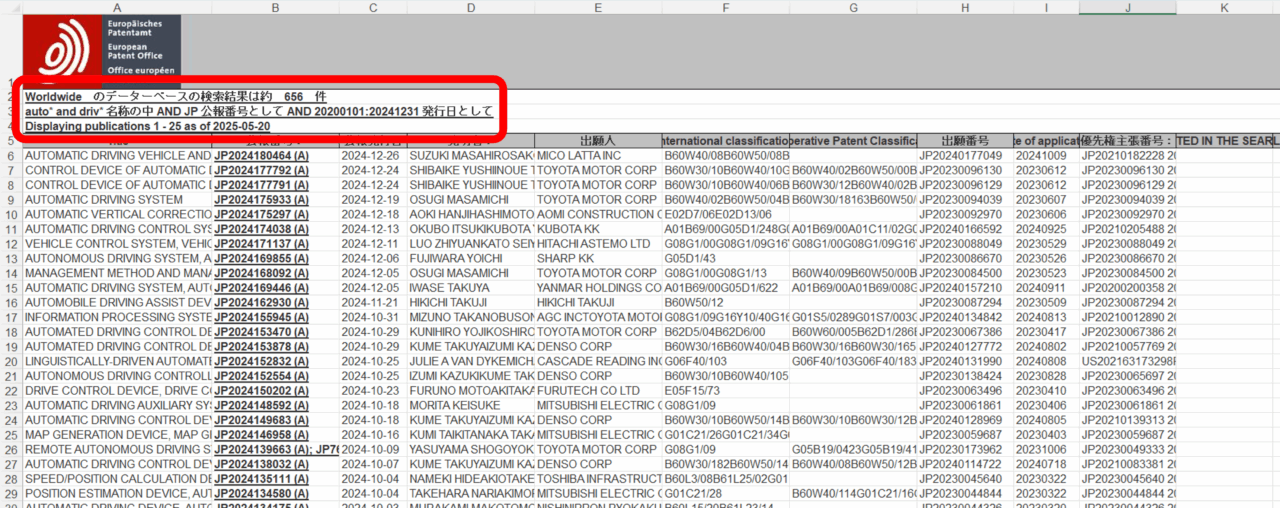Select column F header
The image size is (1280, 508).
pos(725,7)
